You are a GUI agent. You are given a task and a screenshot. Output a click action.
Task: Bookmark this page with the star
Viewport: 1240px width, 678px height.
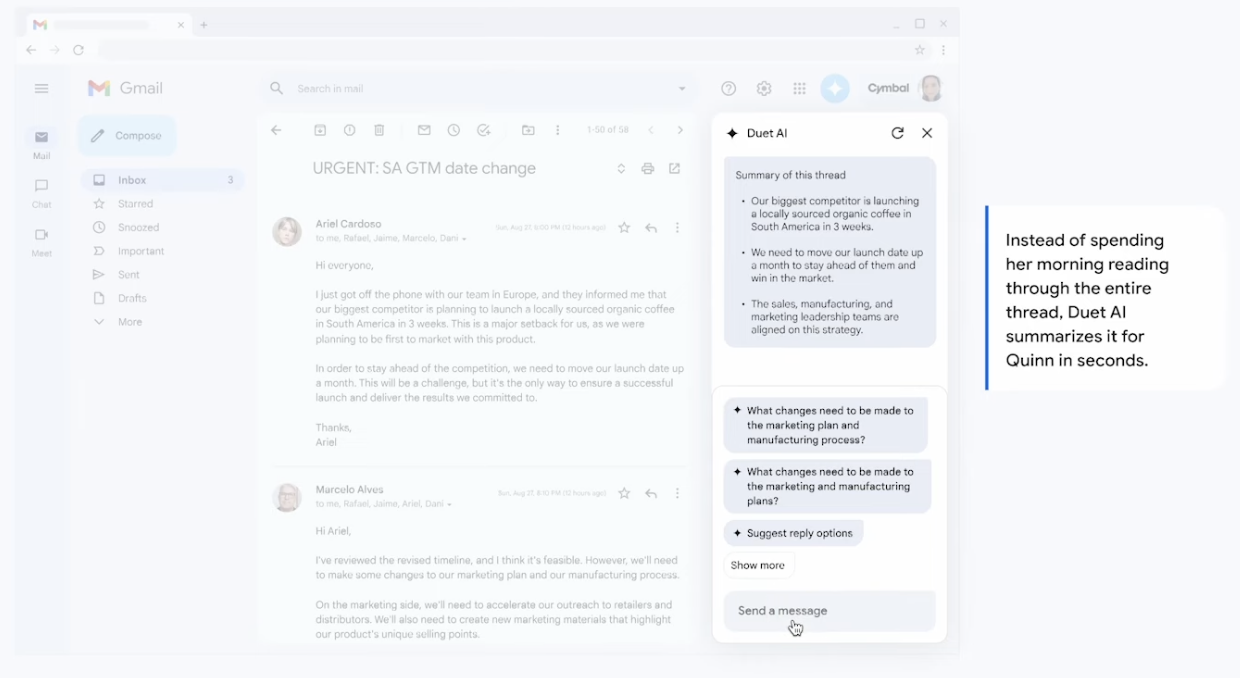pos(919,50)
